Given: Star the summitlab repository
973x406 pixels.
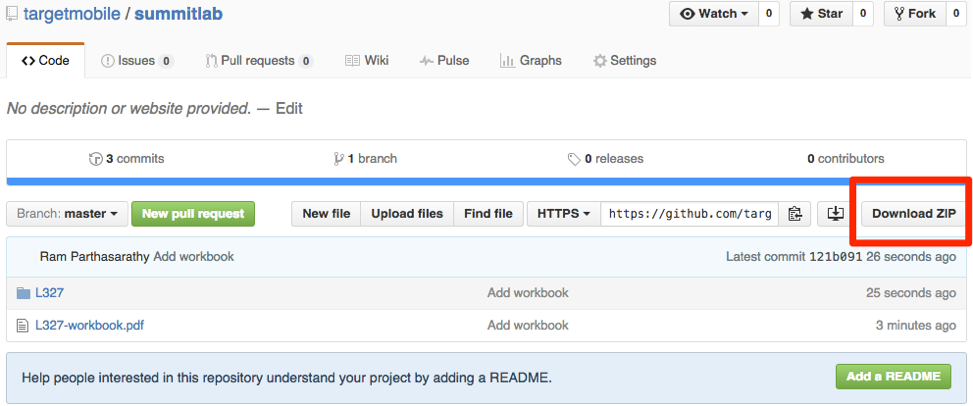Looking at the screenshot, I should click(x=821, y=14).
